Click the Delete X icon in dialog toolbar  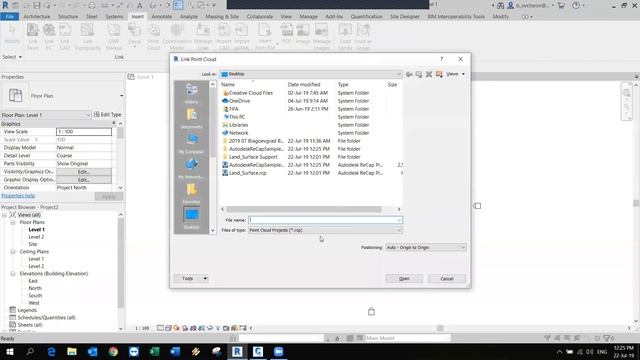(x=429, y=74)
